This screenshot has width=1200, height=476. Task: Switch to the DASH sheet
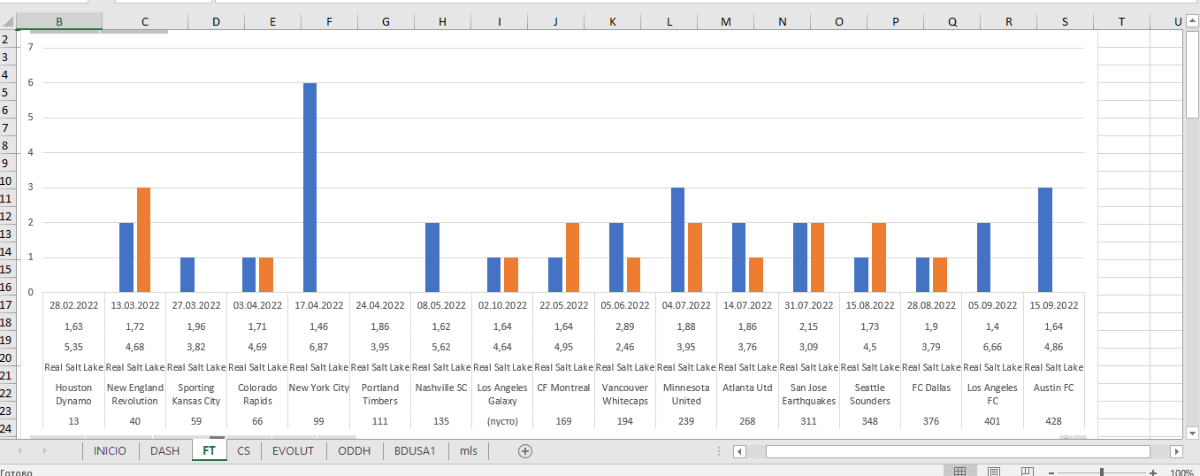click(165, 451)
